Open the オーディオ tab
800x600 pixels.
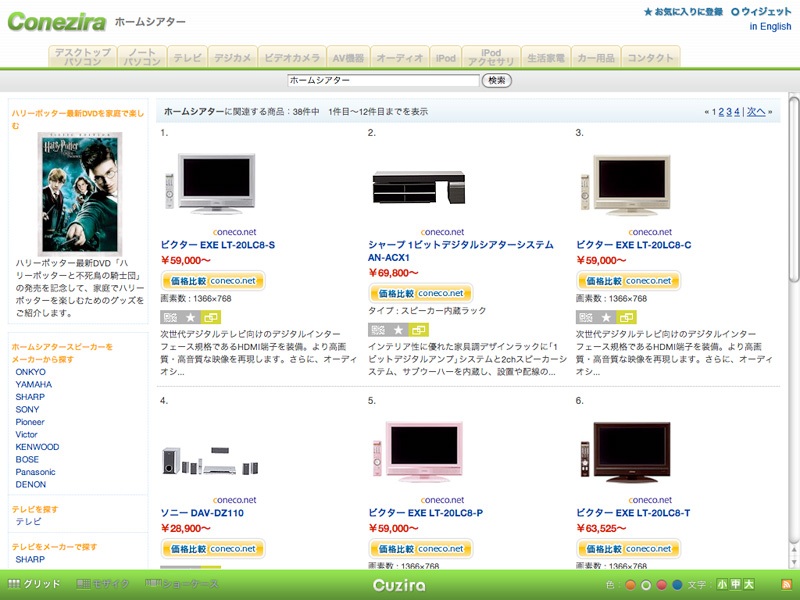coord(400,58)
